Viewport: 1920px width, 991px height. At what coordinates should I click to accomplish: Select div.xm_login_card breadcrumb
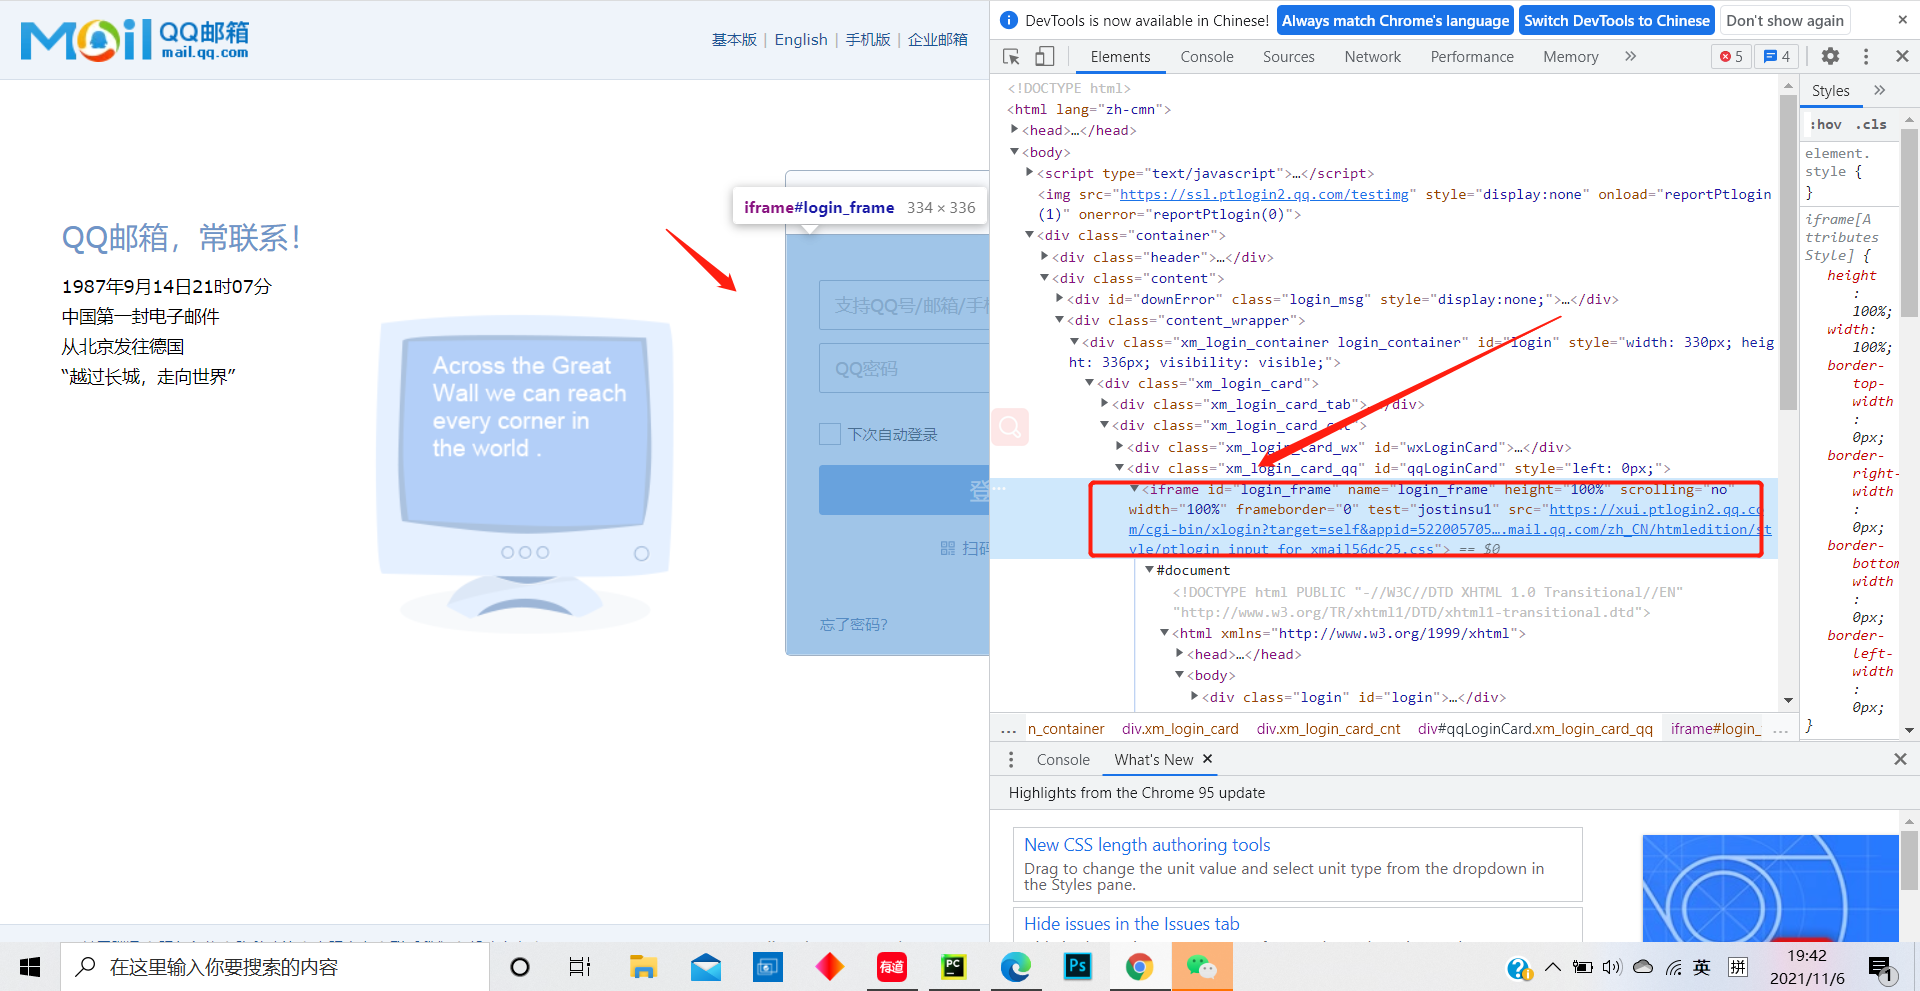pyautogui.click(x=1180, y=729)
